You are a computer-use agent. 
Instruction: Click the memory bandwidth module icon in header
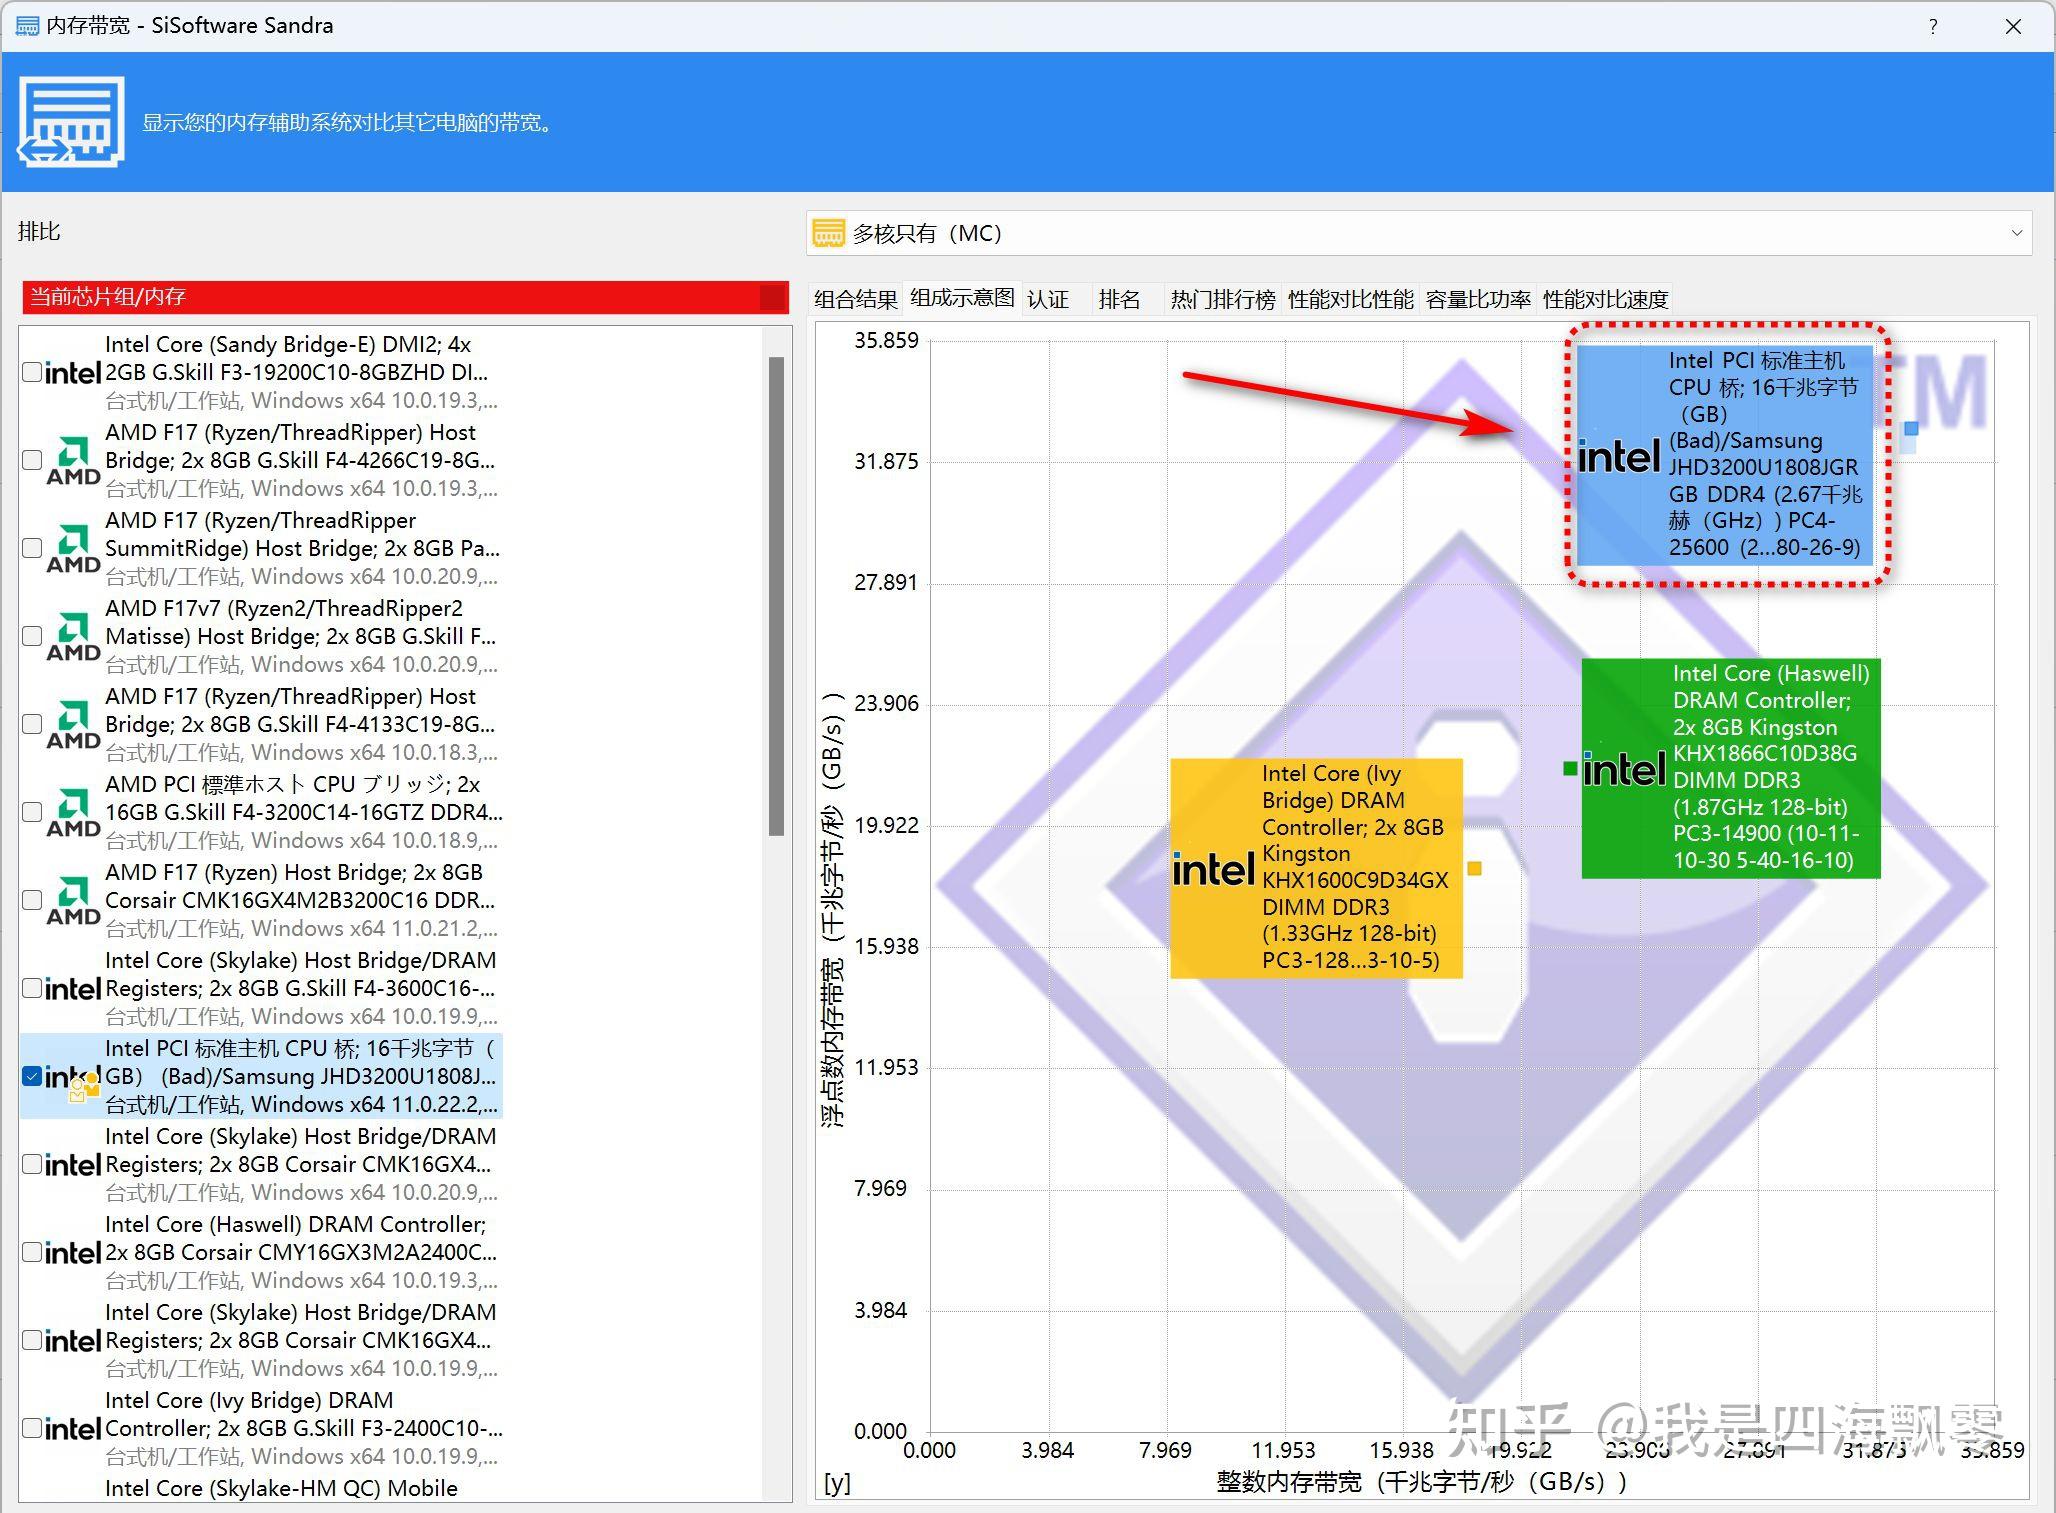coord(71,122)
